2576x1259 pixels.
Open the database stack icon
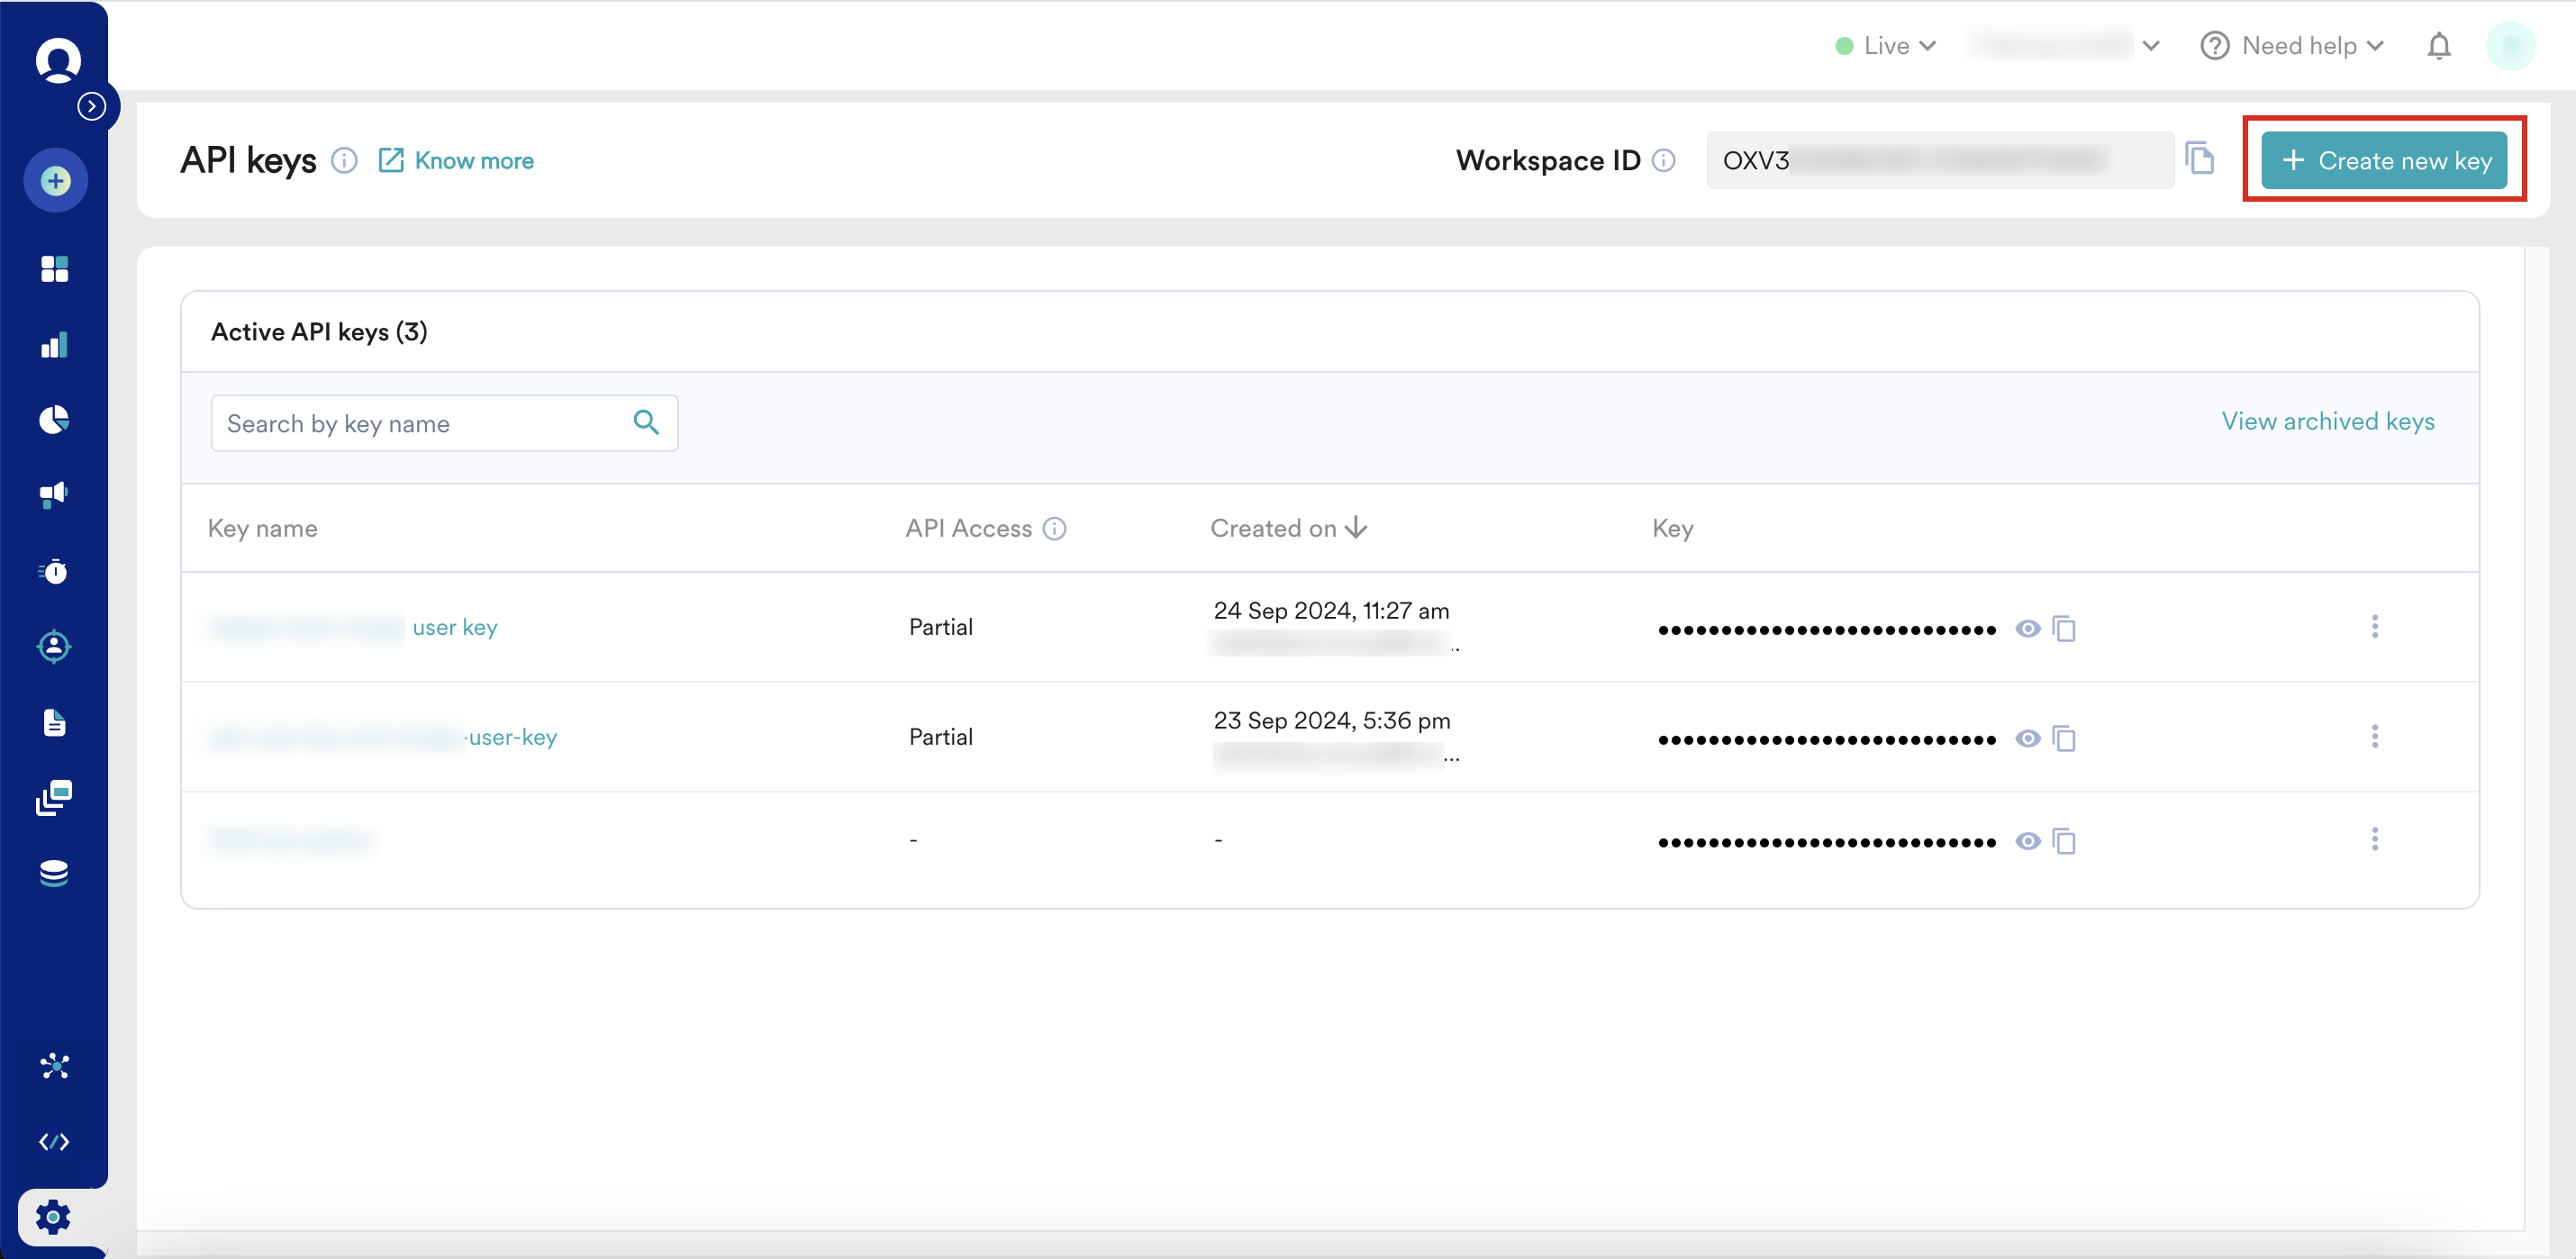[x=54, y=873]
